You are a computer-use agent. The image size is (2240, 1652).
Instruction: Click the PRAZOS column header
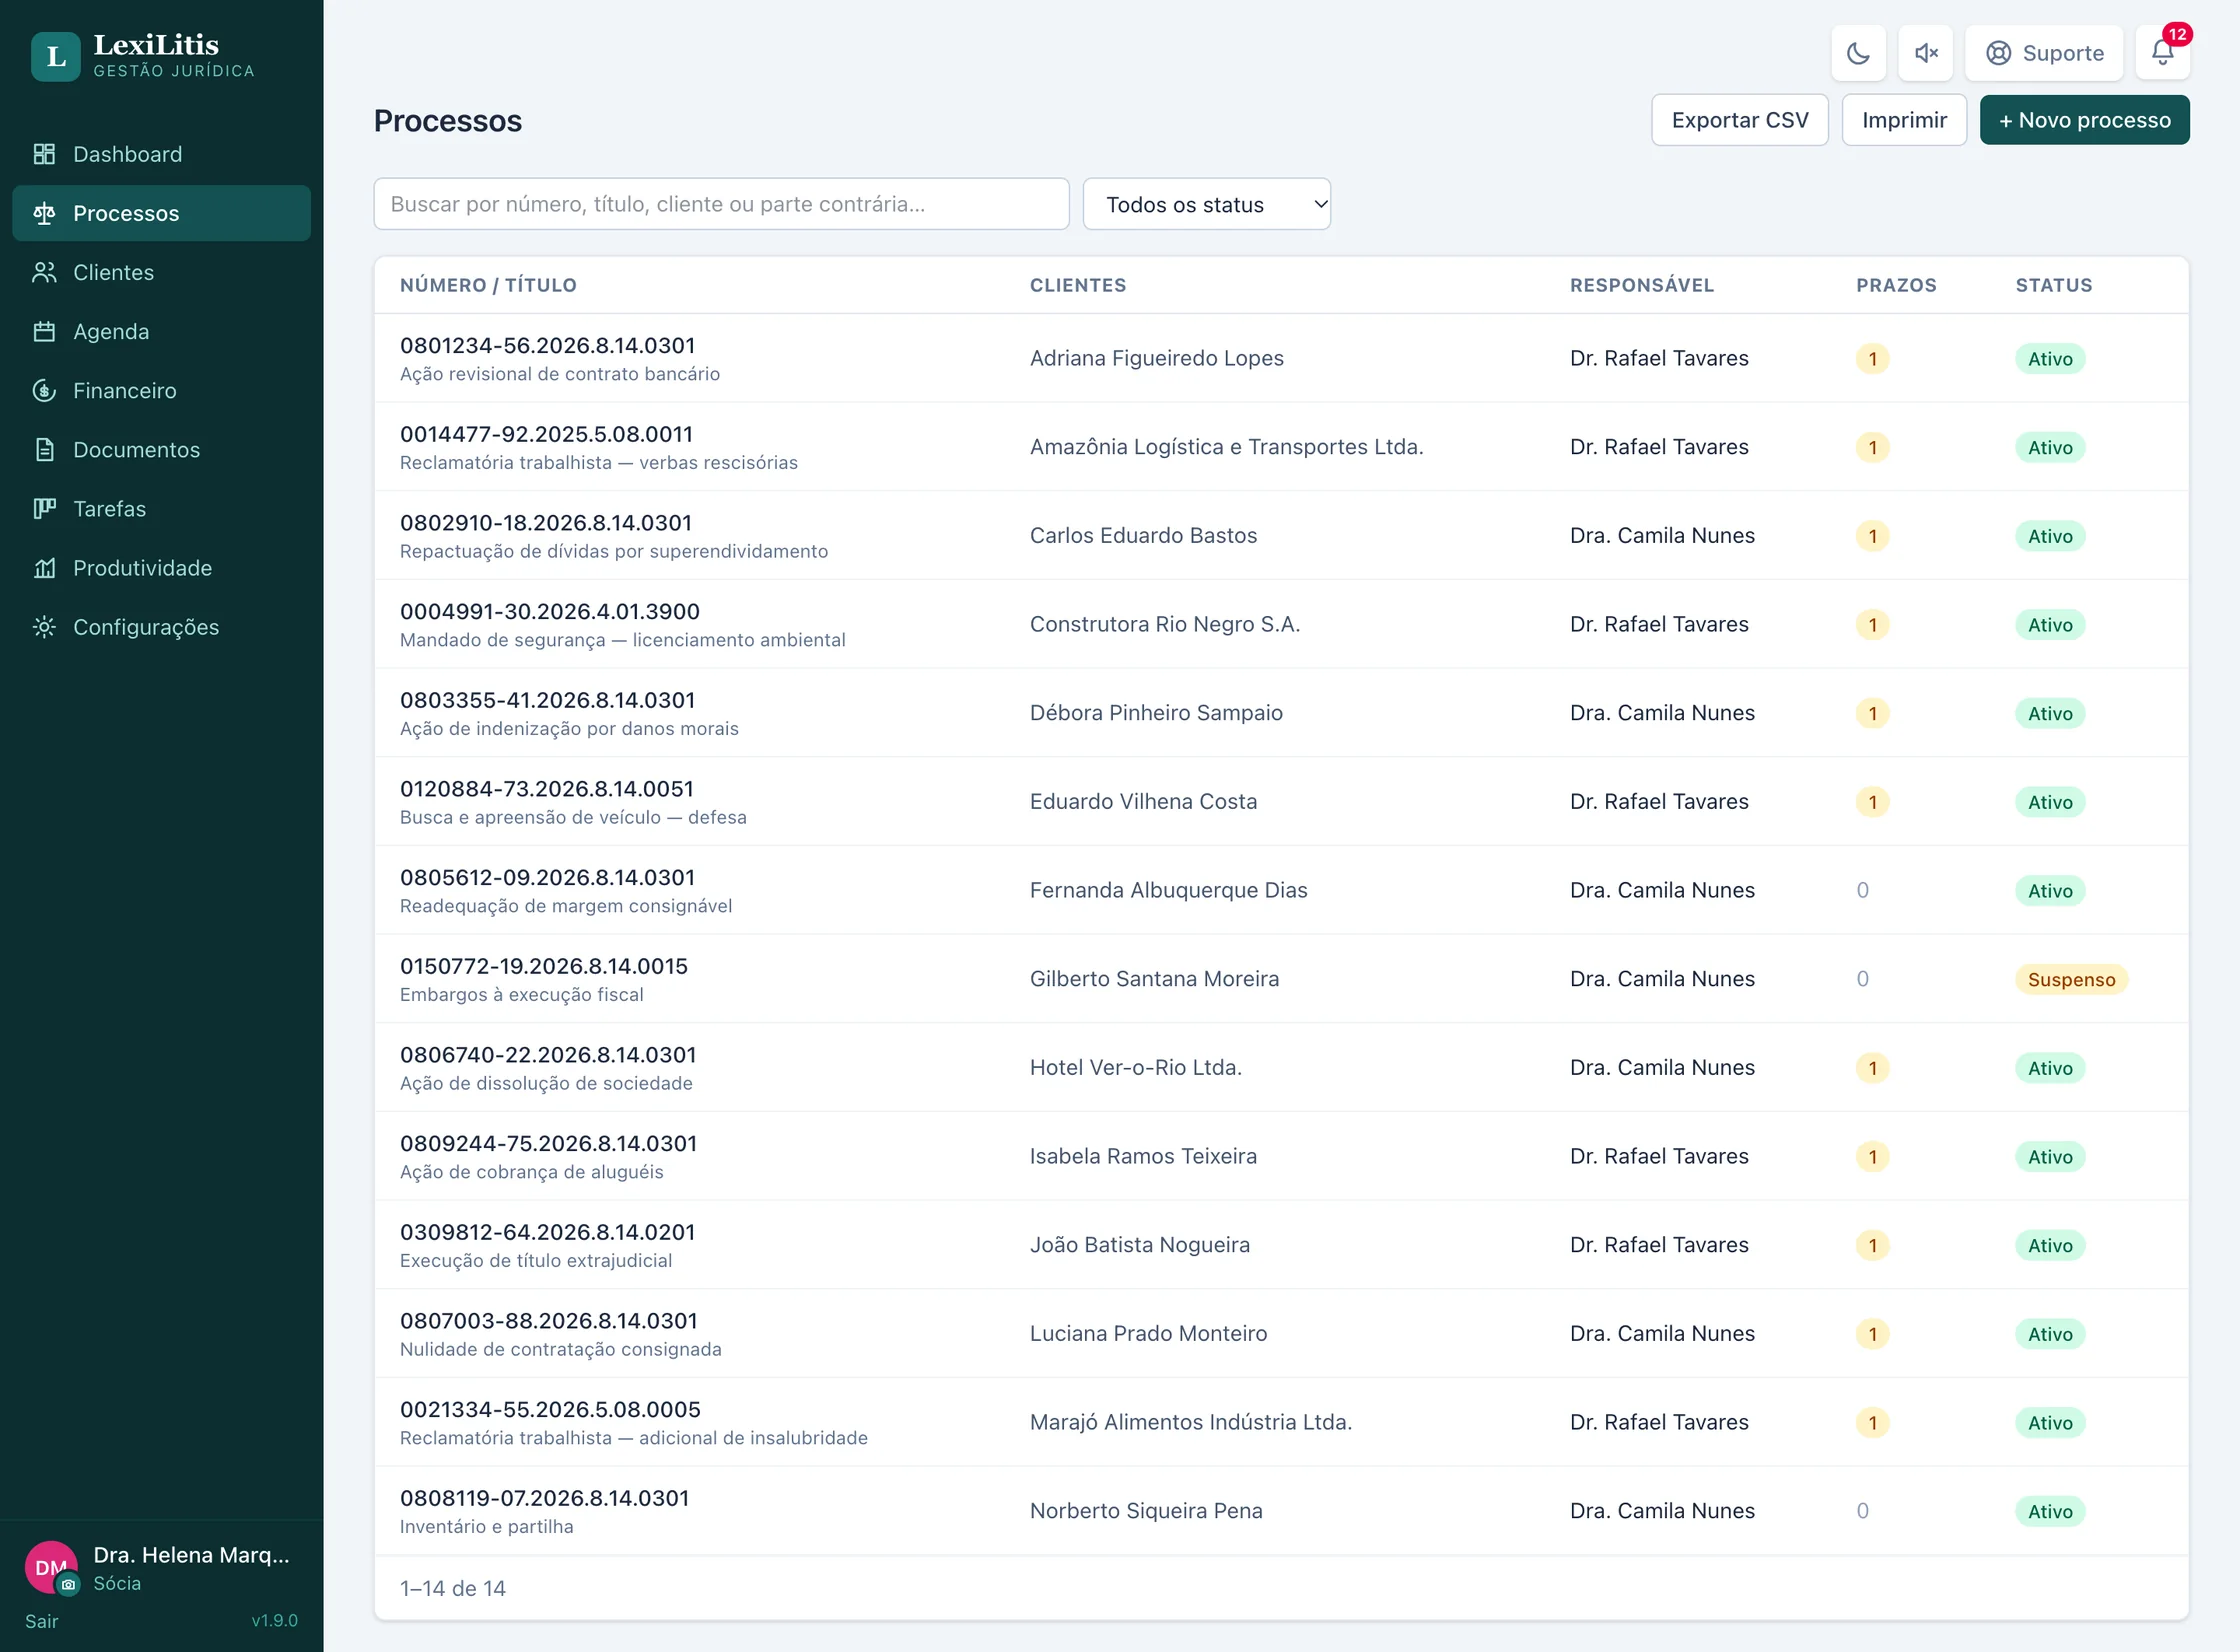1896,285
